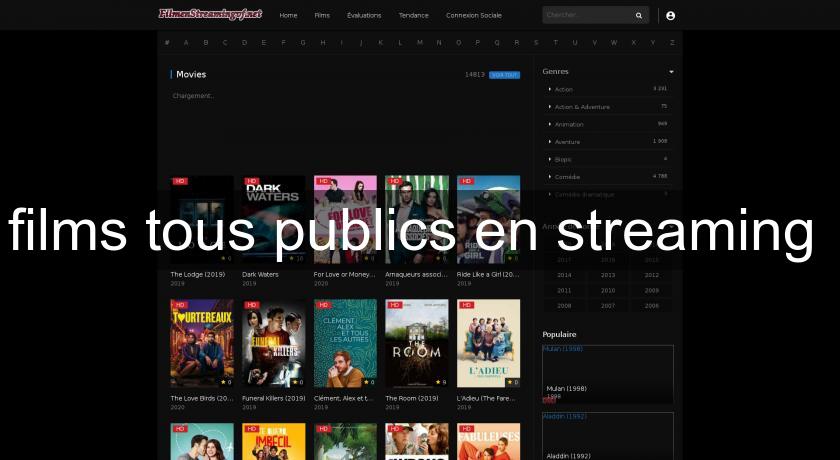Select release year 2008
This screenshot has width=840, height=460.
[x=564, y=306]
